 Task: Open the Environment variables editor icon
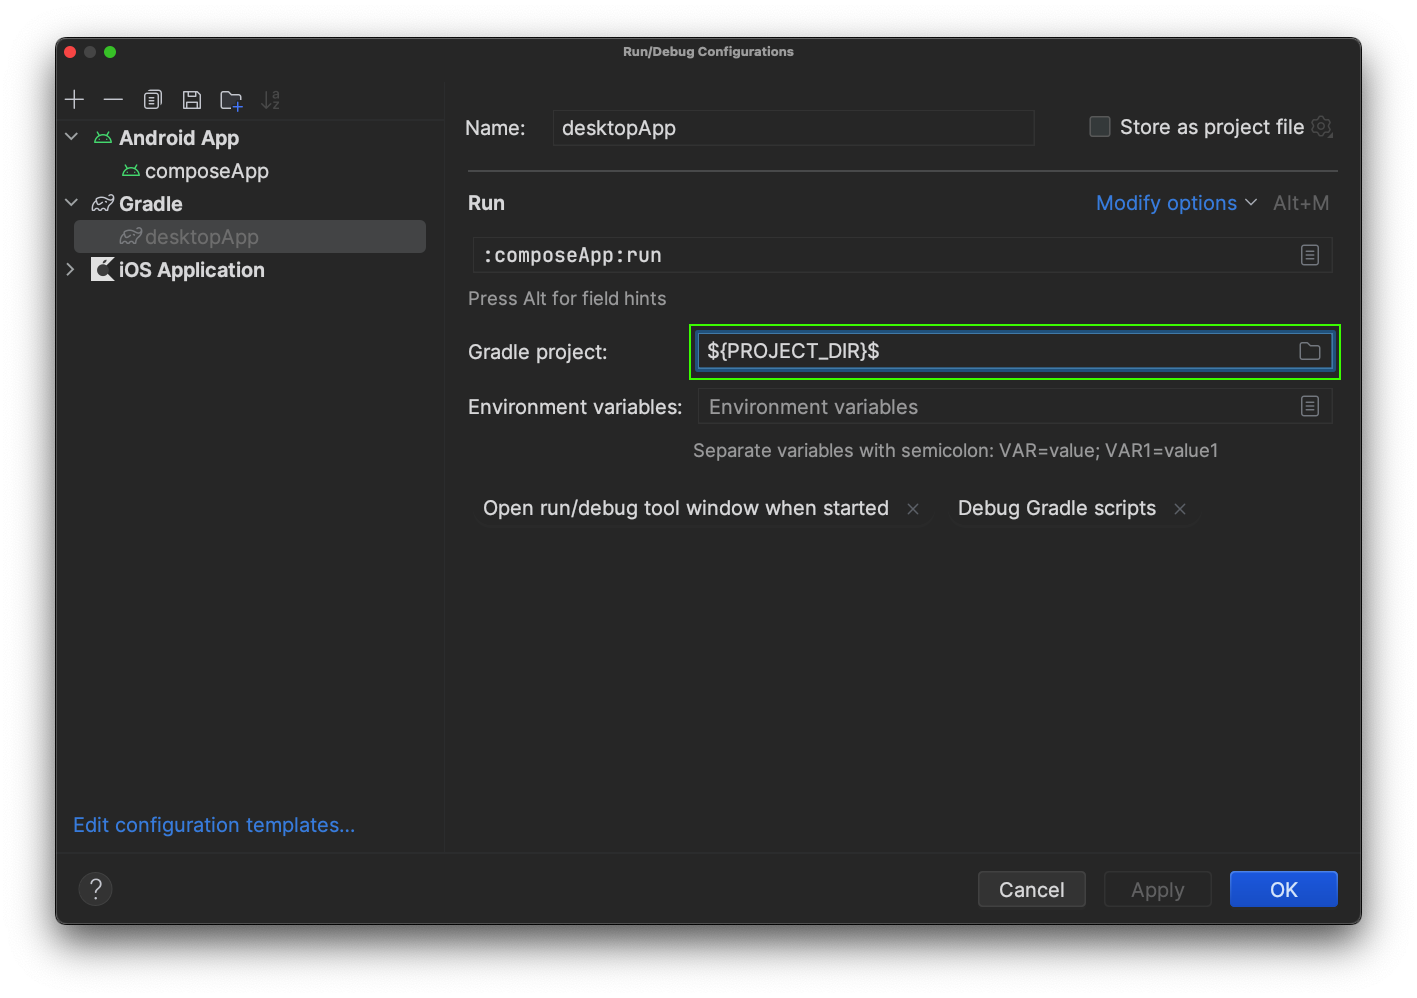[x=1310, y=406]
